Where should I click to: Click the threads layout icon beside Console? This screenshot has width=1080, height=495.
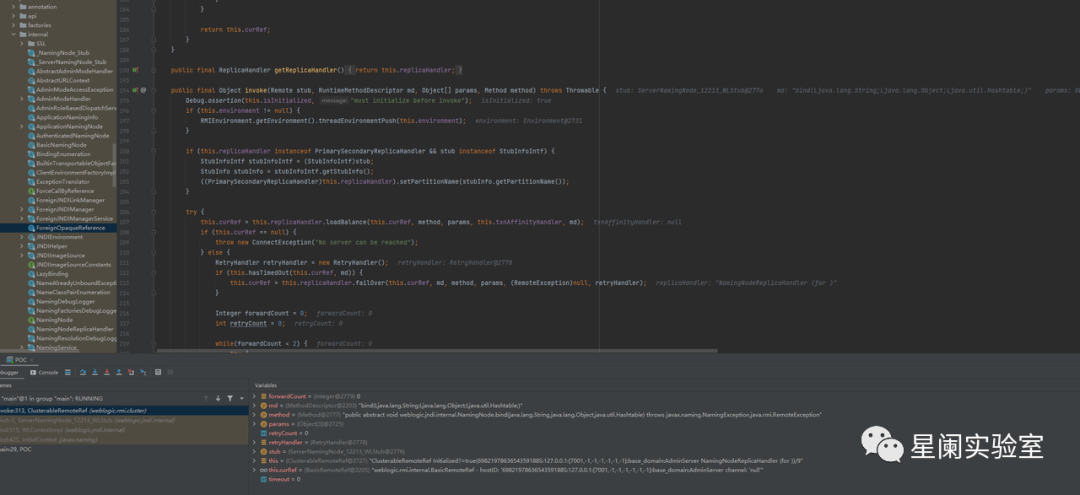click(x=68, y=372)
